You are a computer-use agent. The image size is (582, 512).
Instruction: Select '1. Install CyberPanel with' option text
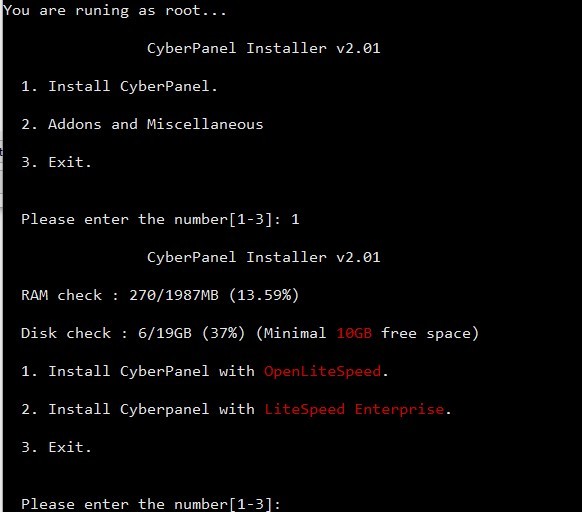(138, 371)
